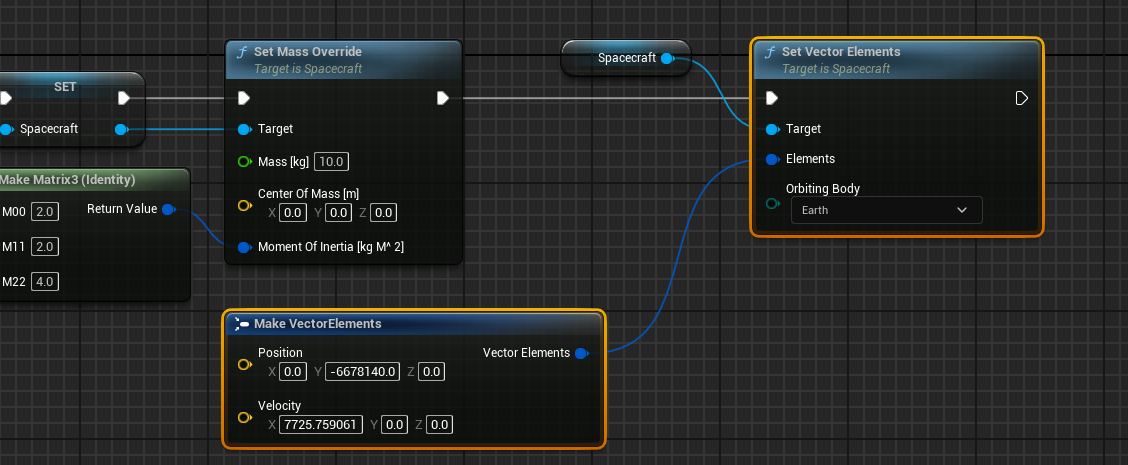Open the Orbiting Body dropdown

pos(886,210)
